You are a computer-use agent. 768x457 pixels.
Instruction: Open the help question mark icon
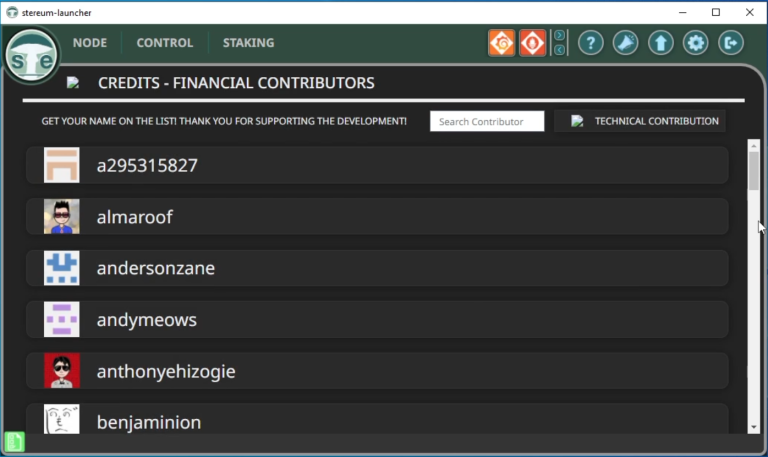[x=590, y=43]
